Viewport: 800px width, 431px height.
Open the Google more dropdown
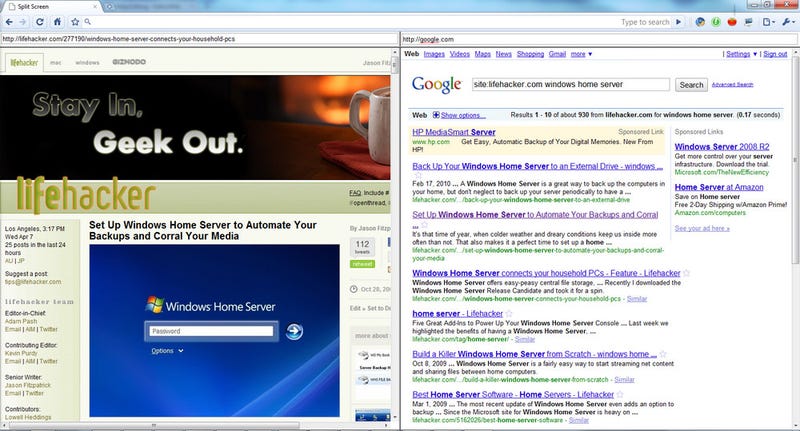click(x=581, y=54)
